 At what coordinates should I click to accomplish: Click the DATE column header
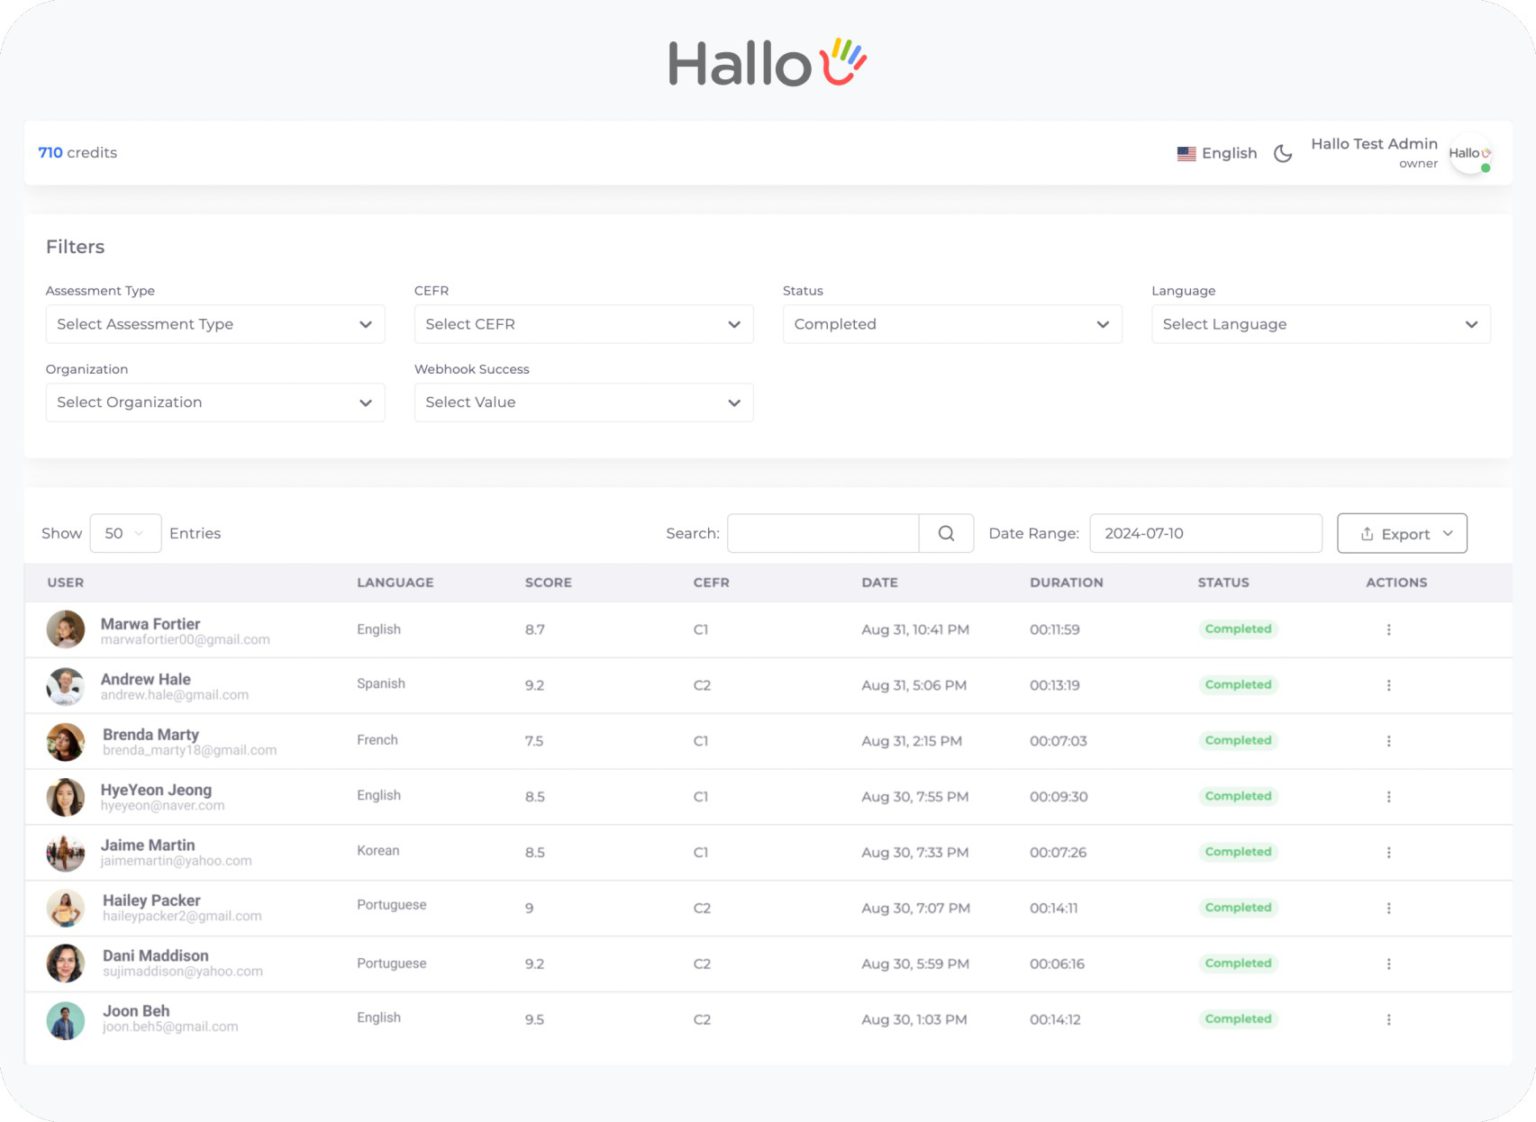[x=879, y=582]
